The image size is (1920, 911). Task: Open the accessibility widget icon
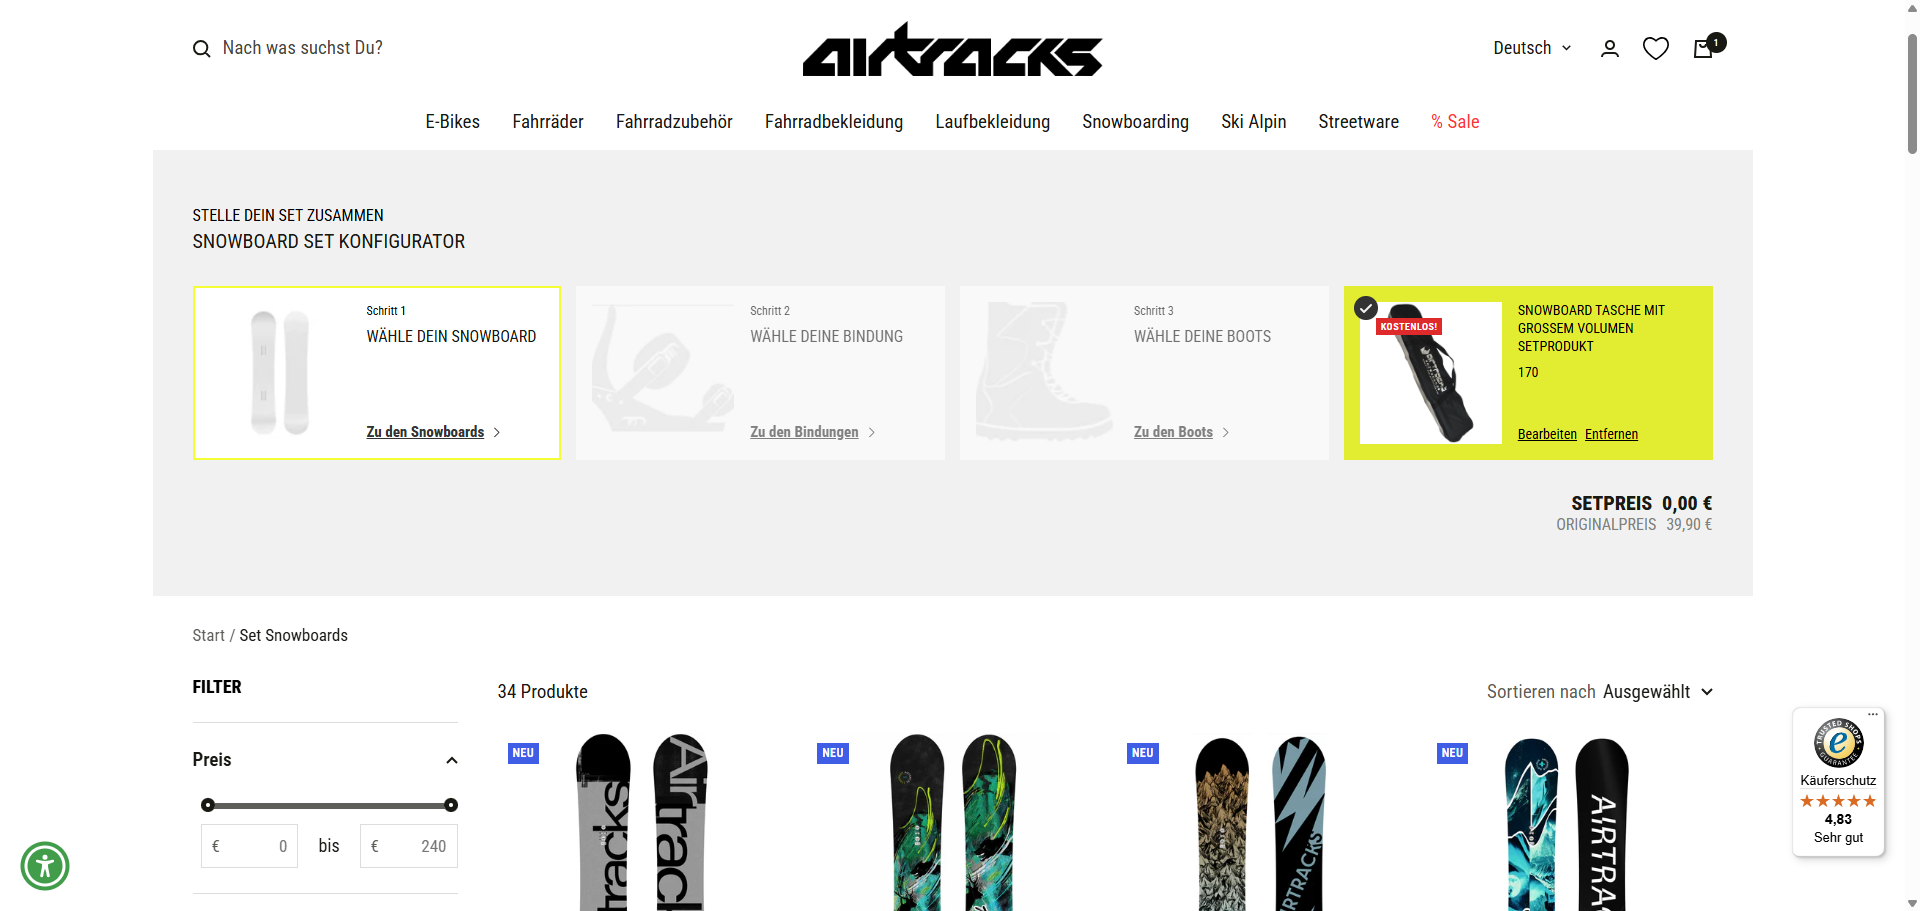point(45,866)
